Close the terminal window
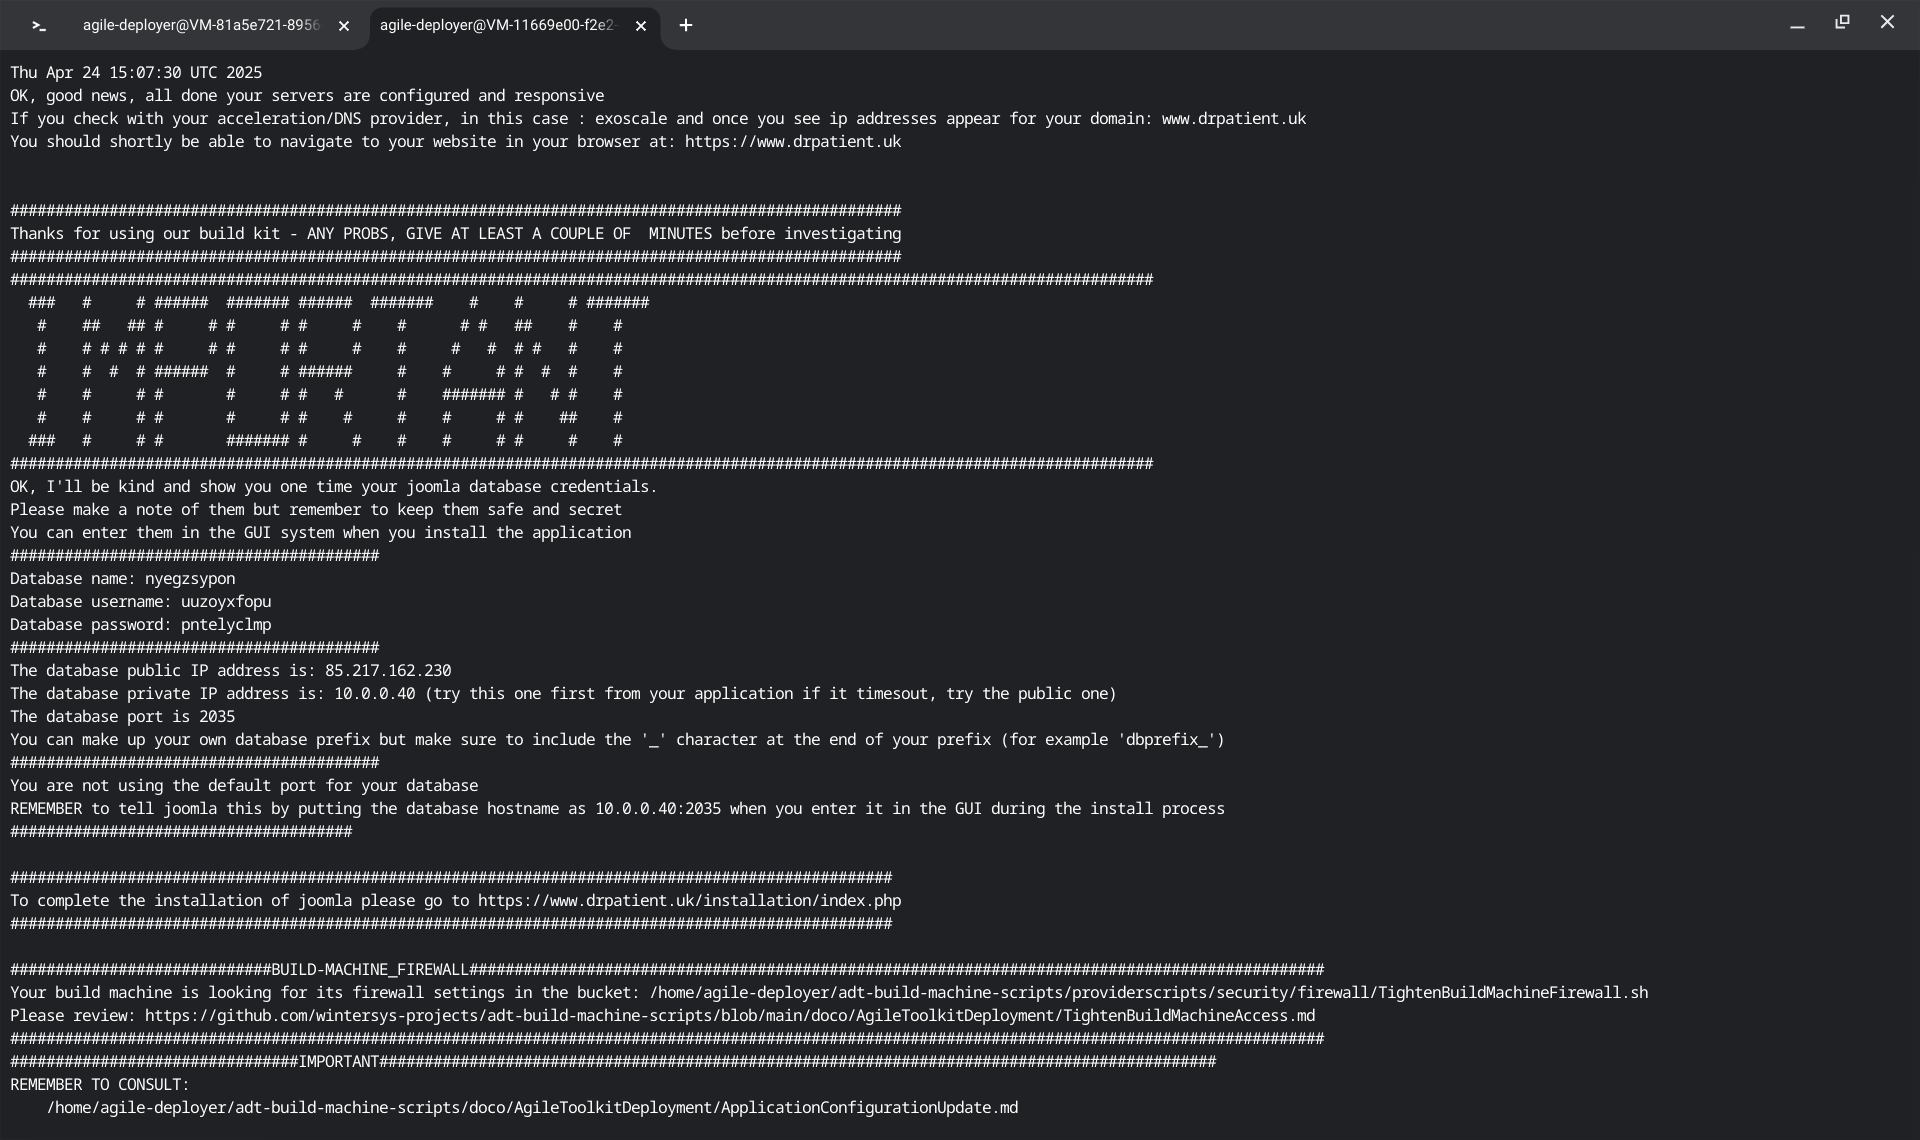 coord(1887,22)
